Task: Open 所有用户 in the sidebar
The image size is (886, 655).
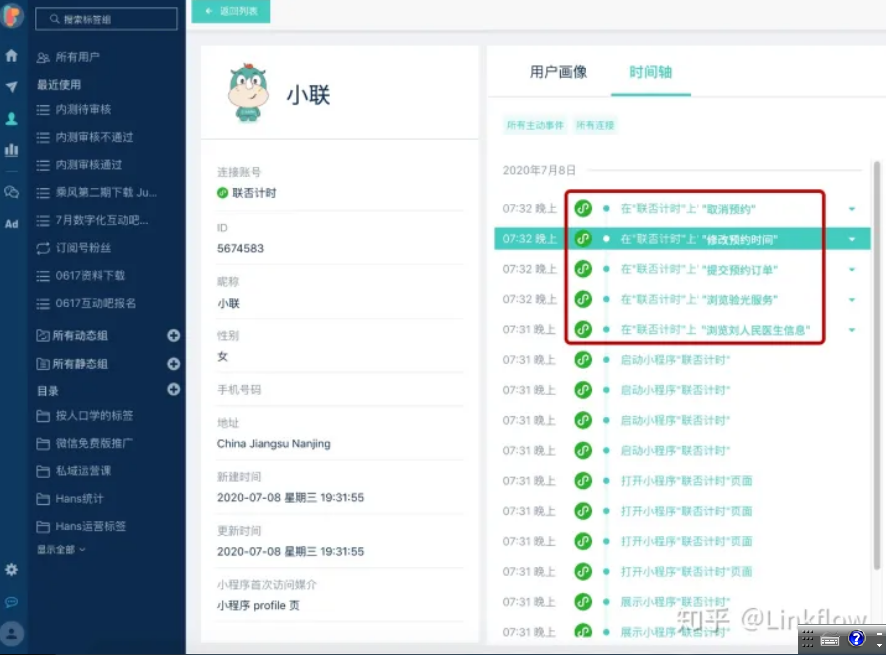Action: pos(69,57)
